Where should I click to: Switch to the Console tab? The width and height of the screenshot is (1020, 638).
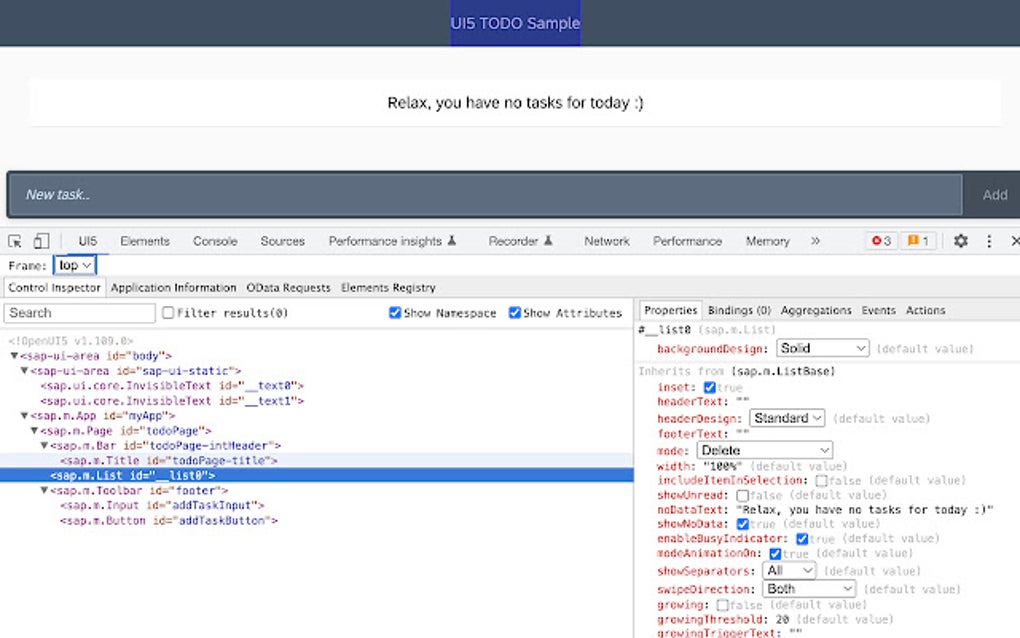(x=214, y=240)
